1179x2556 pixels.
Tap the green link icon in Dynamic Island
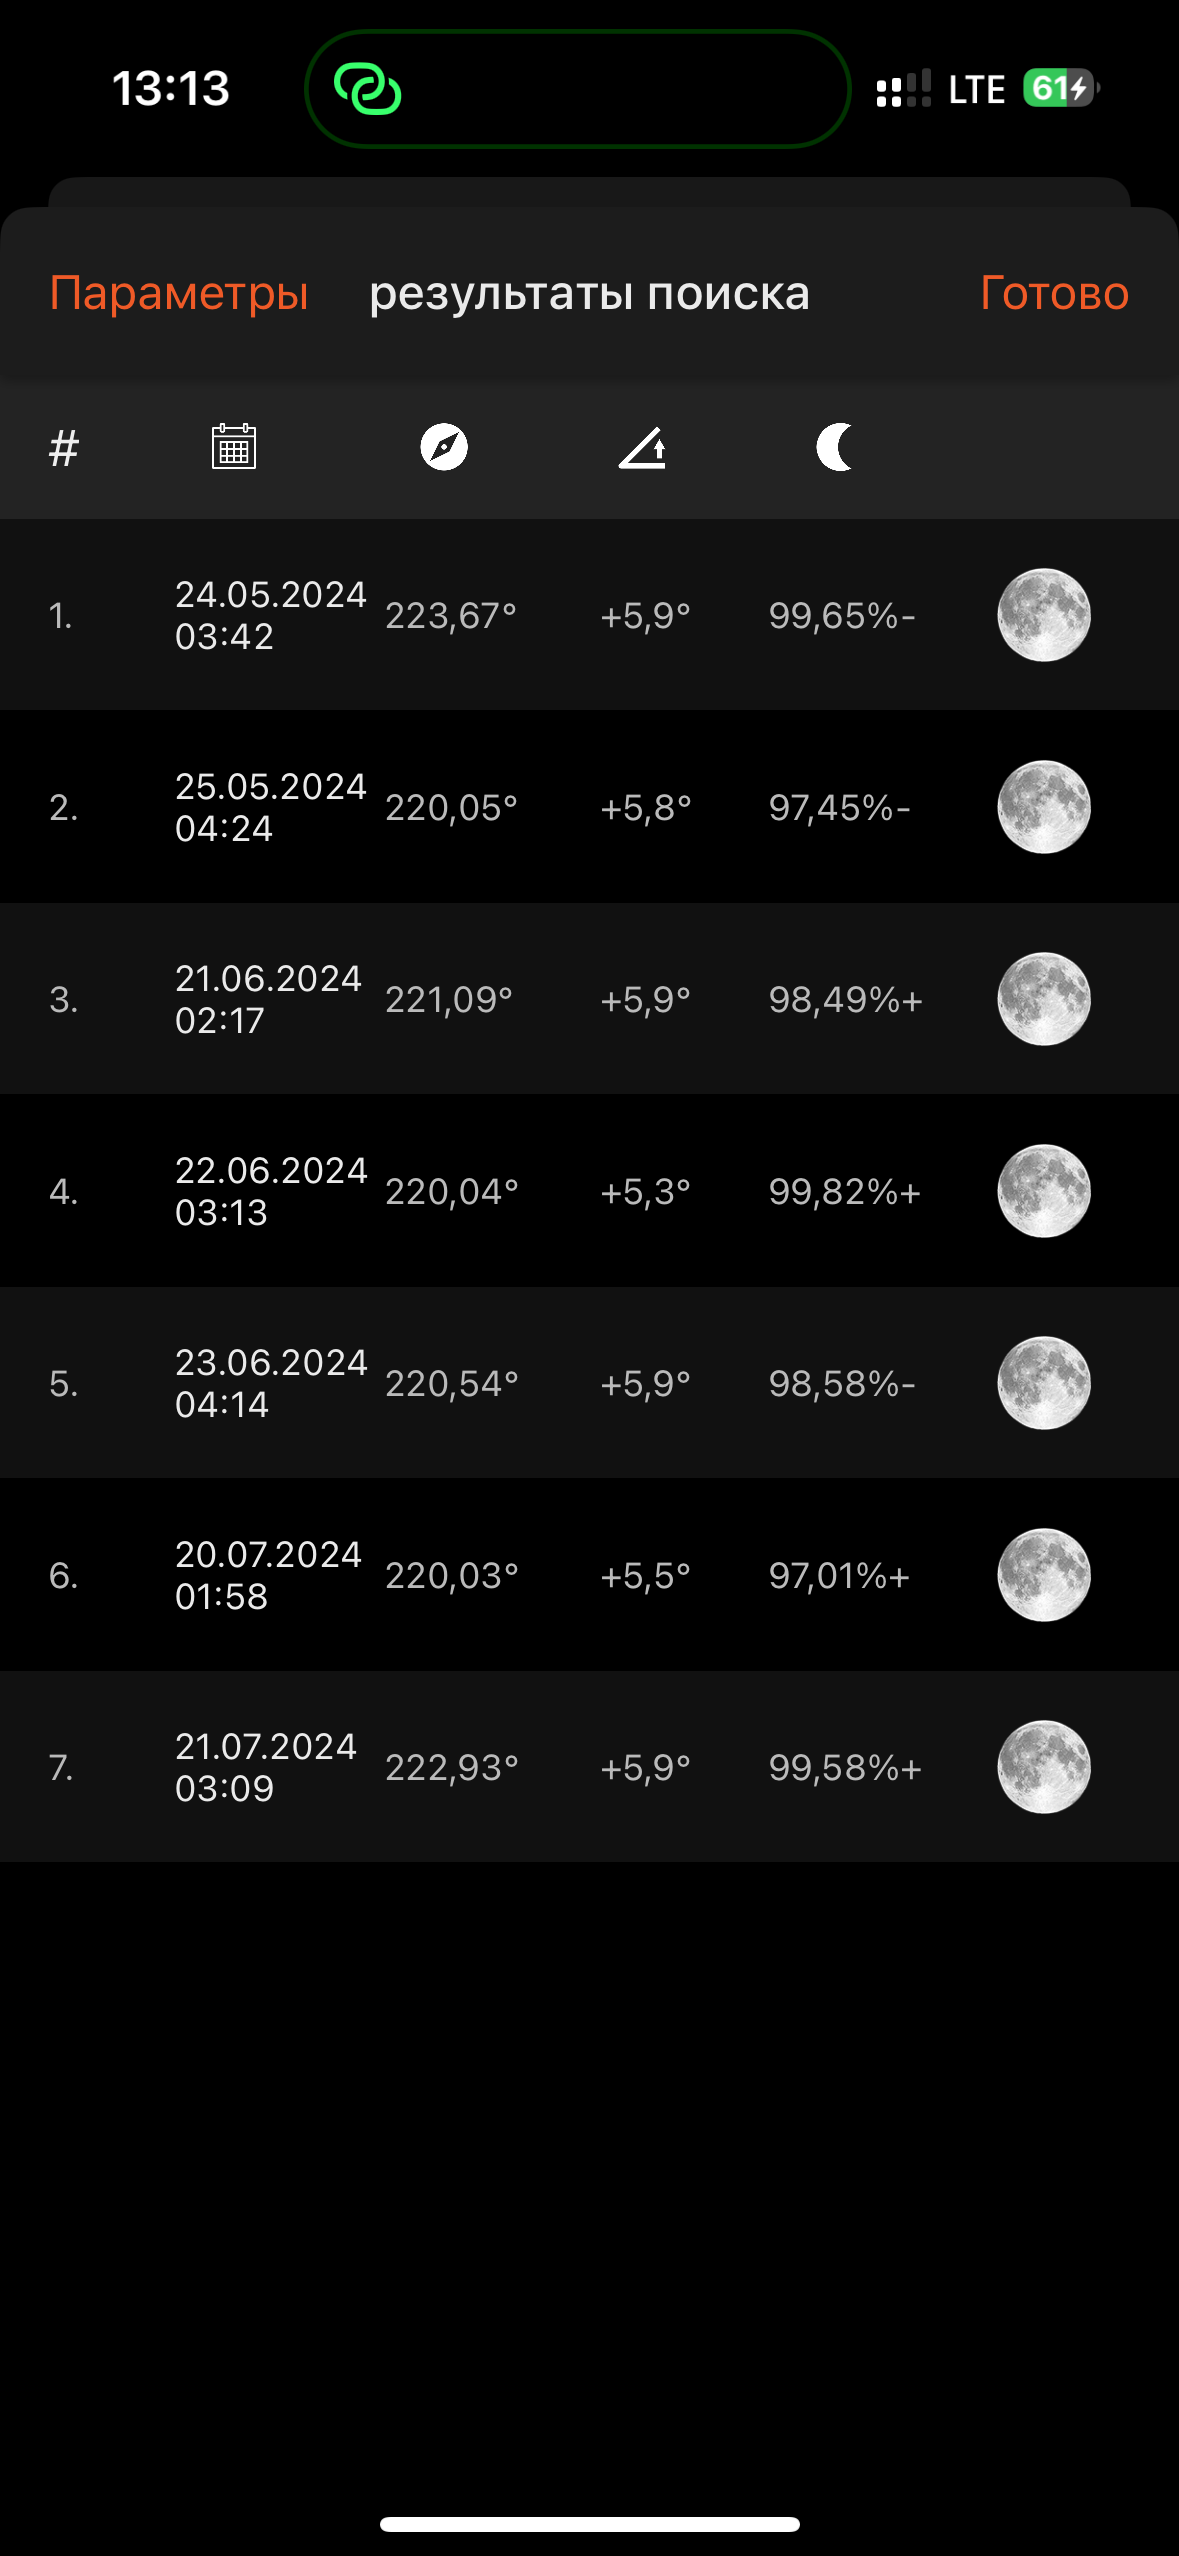[368, 90]
